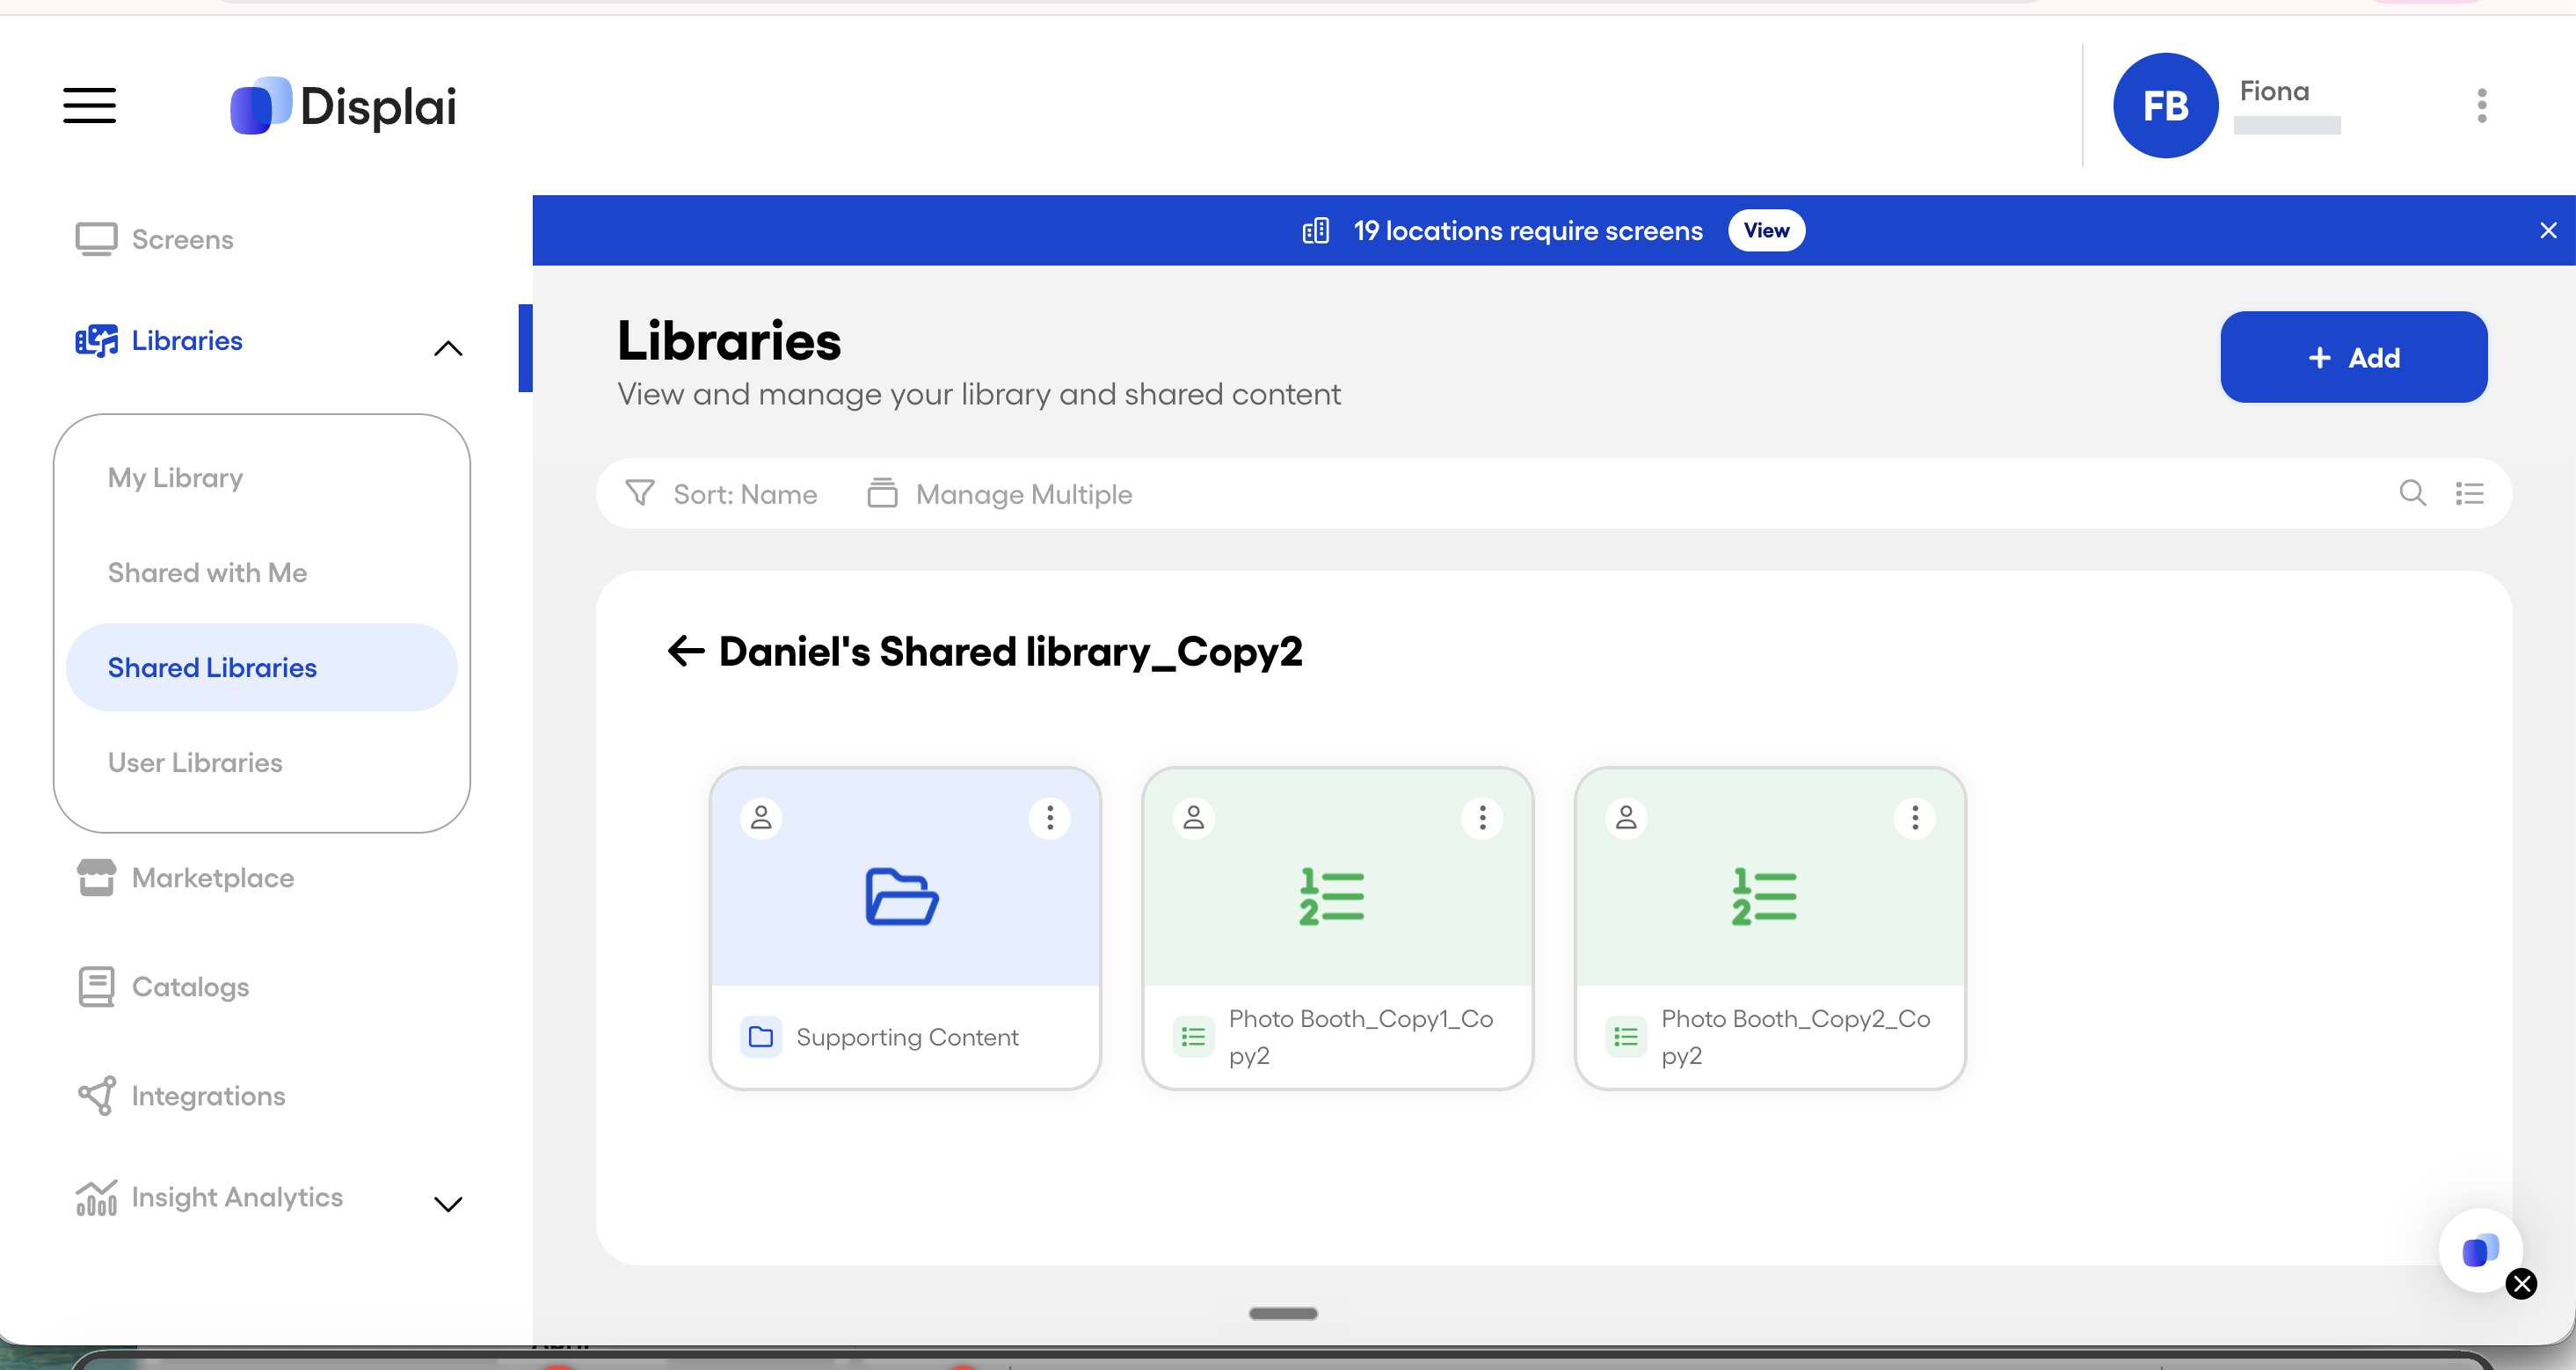Viewport: 2576px width, 1370px height.
Task: Select Shared Libraries
Action: pyautogui.click(x=261, y=667)
